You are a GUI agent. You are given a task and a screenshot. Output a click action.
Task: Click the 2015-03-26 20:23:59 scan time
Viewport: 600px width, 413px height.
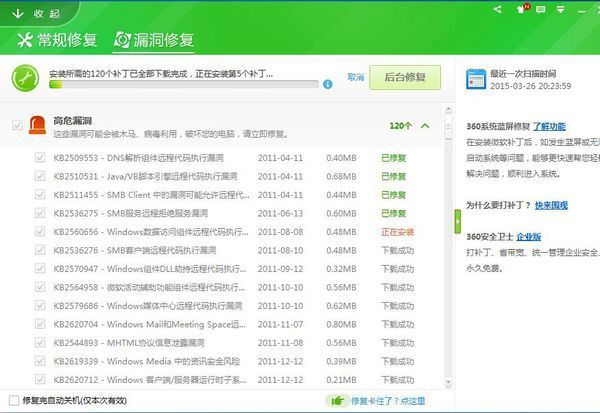[531, 86]
